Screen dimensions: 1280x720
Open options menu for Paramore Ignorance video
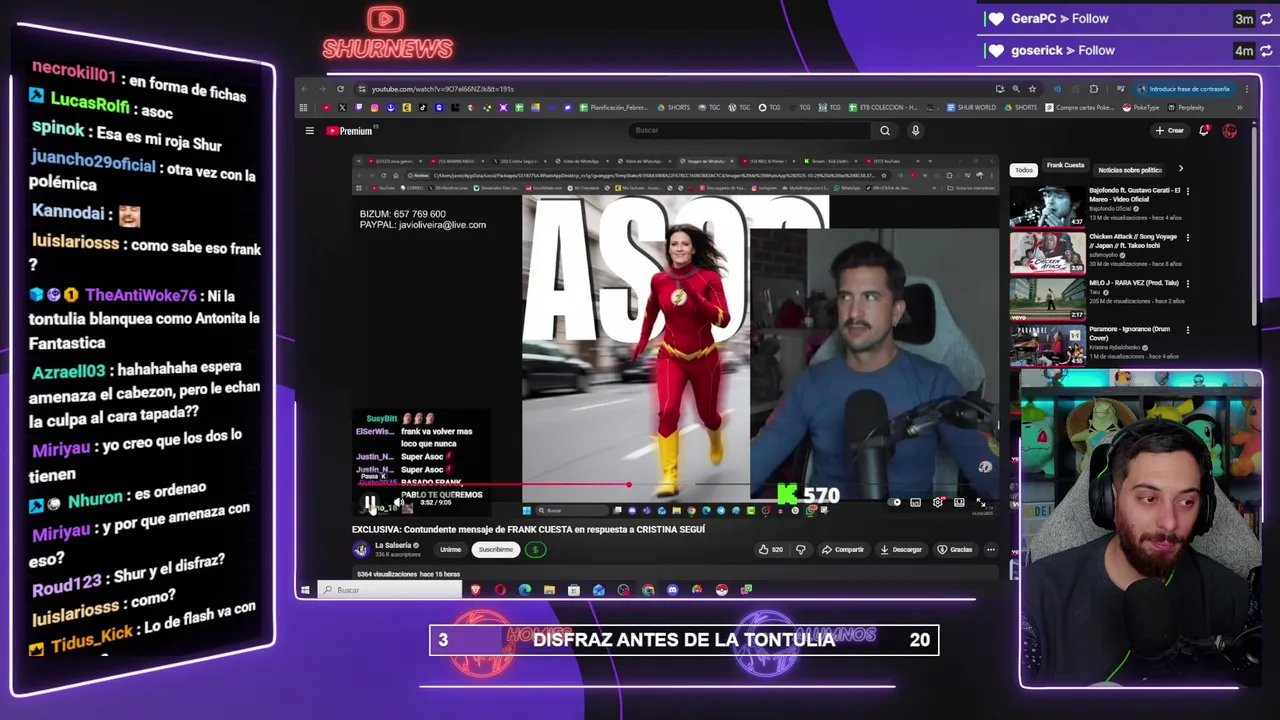click(x=1188, y=329)
